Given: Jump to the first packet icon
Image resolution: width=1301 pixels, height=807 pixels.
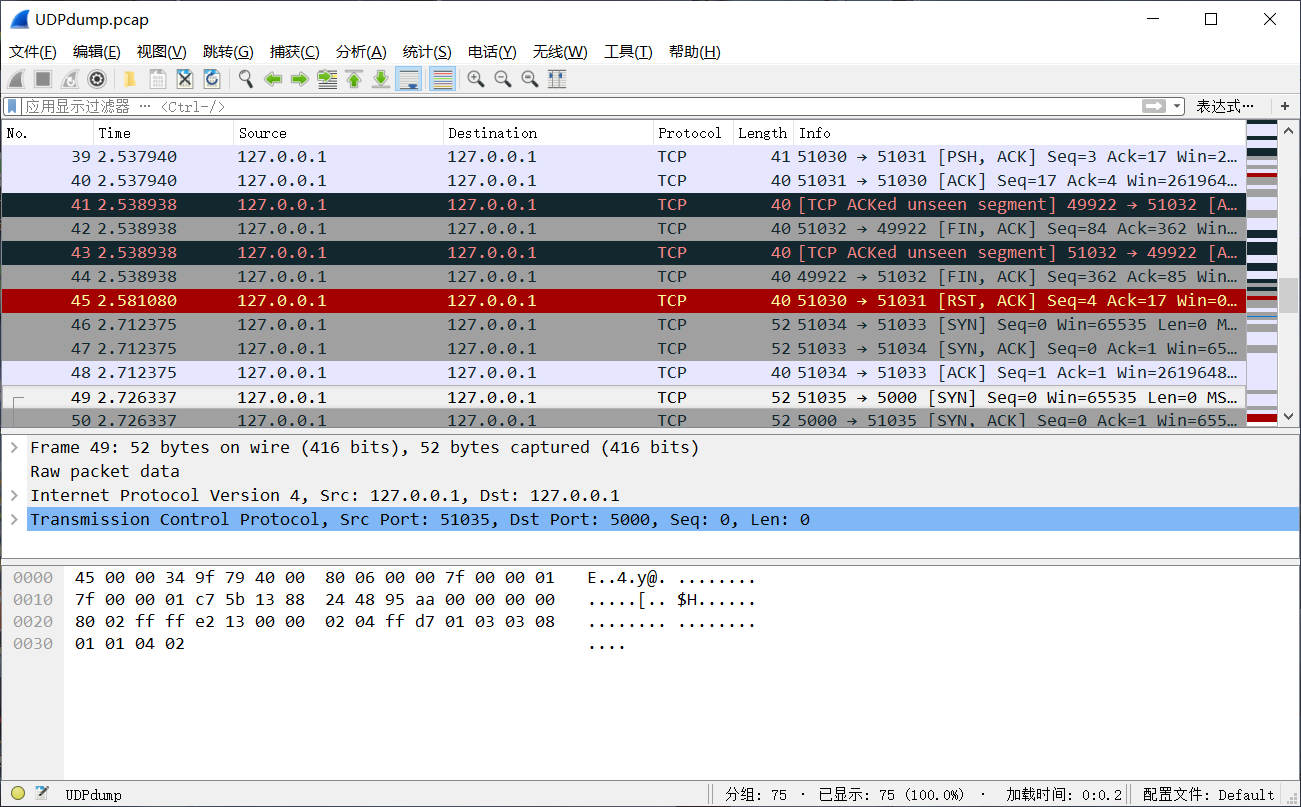Looking at the screenshot, I should [354, 79].
